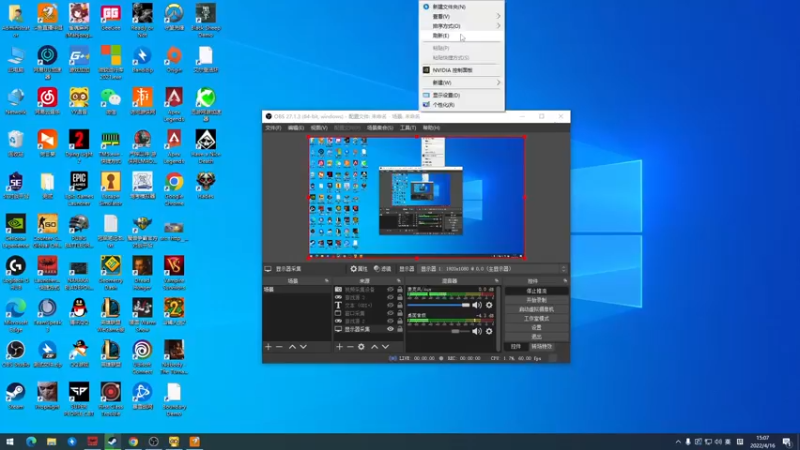Open Epic Games Launcher desktop icon
This screenshot has width=800, height=450.
(79, 188)
